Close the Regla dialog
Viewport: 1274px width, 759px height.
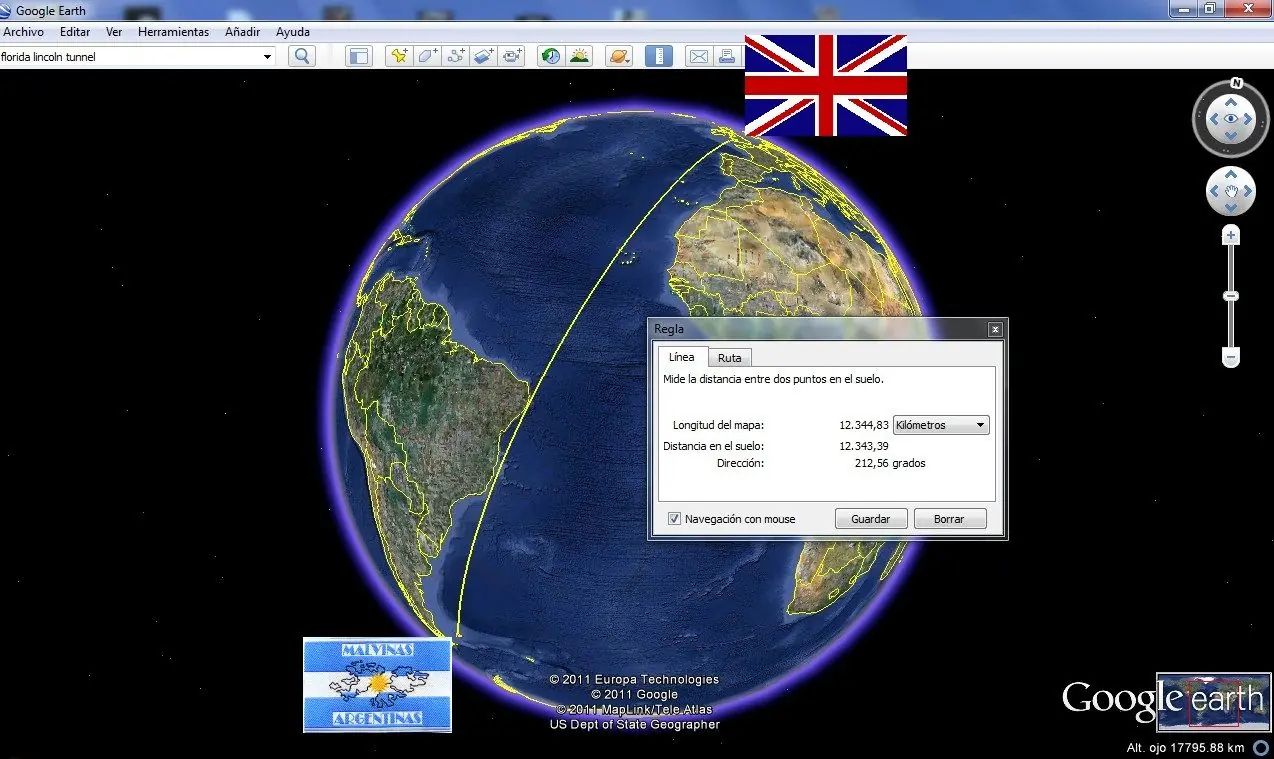tap(995, 329)
